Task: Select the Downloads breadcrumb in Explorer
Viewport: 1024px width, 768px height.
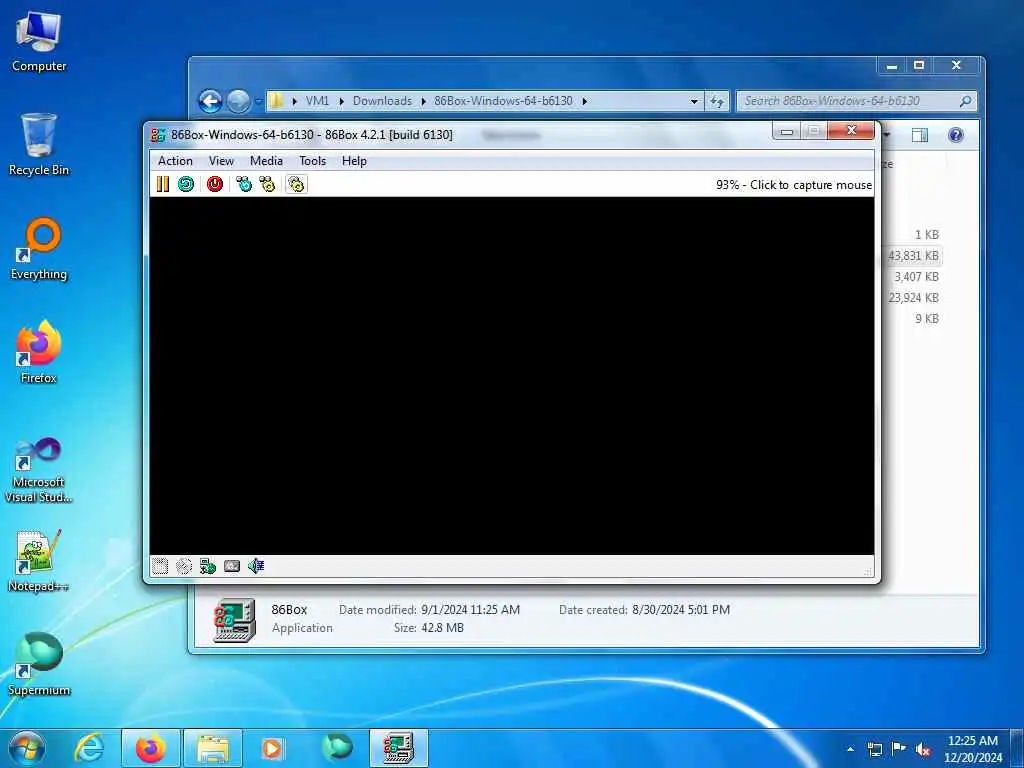Action: tap(383, 101)
